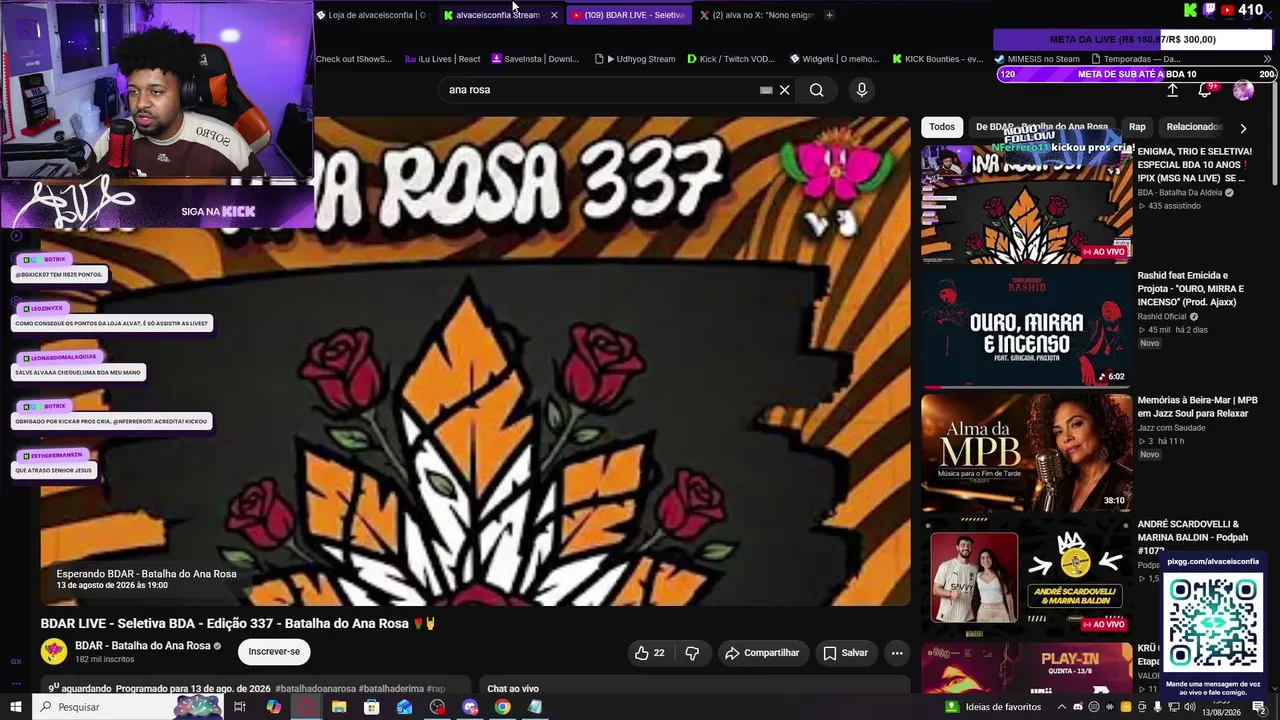1280x720 pixels.
Task: Clear the search text with the X icon
Action: point(785,90)
